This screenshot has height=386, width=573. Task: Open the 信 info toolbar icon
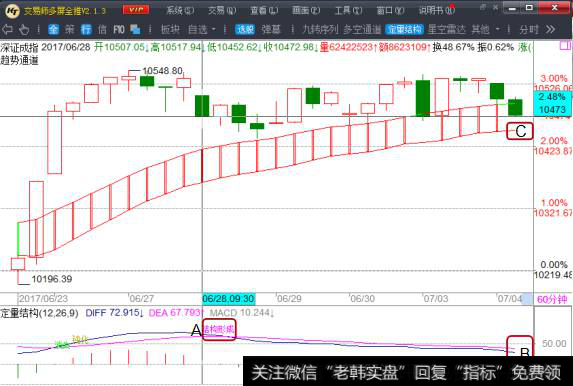point(102,29)
